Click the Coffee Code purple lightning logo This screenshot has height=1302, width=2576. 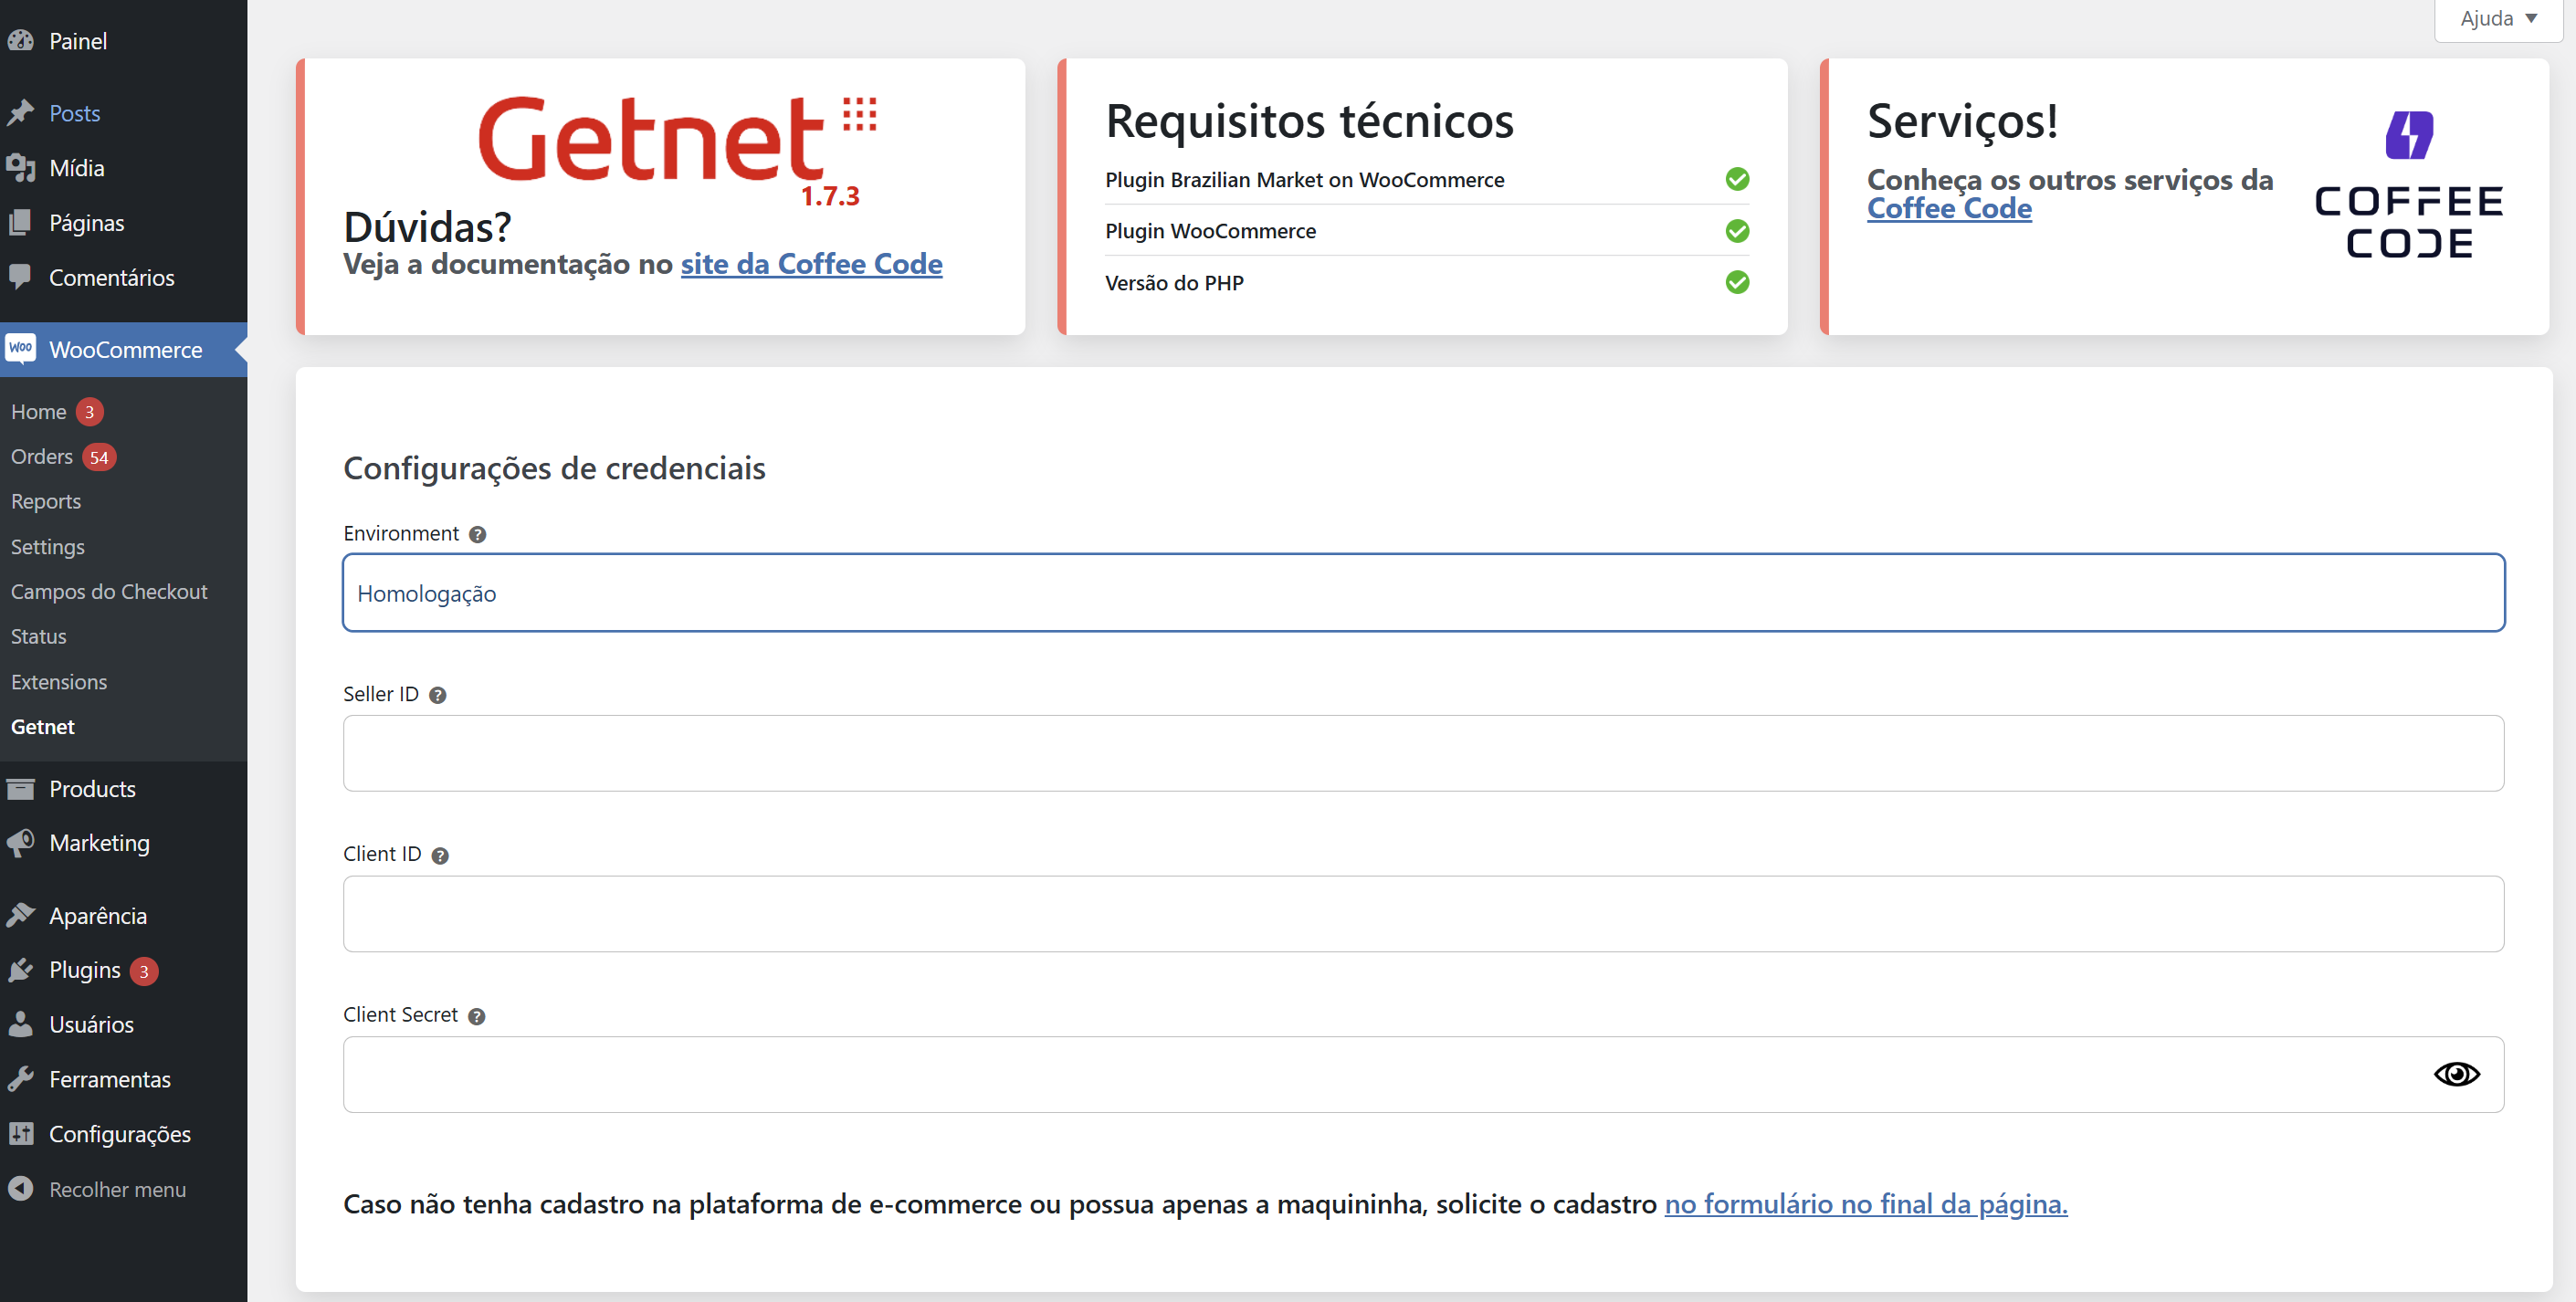[x=2409, y=135]
